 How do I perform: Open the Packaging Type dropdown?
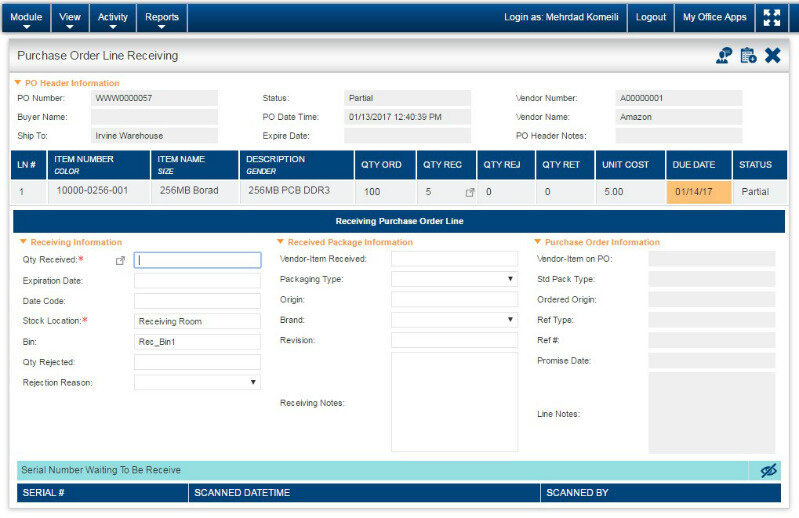click(454, 279)
